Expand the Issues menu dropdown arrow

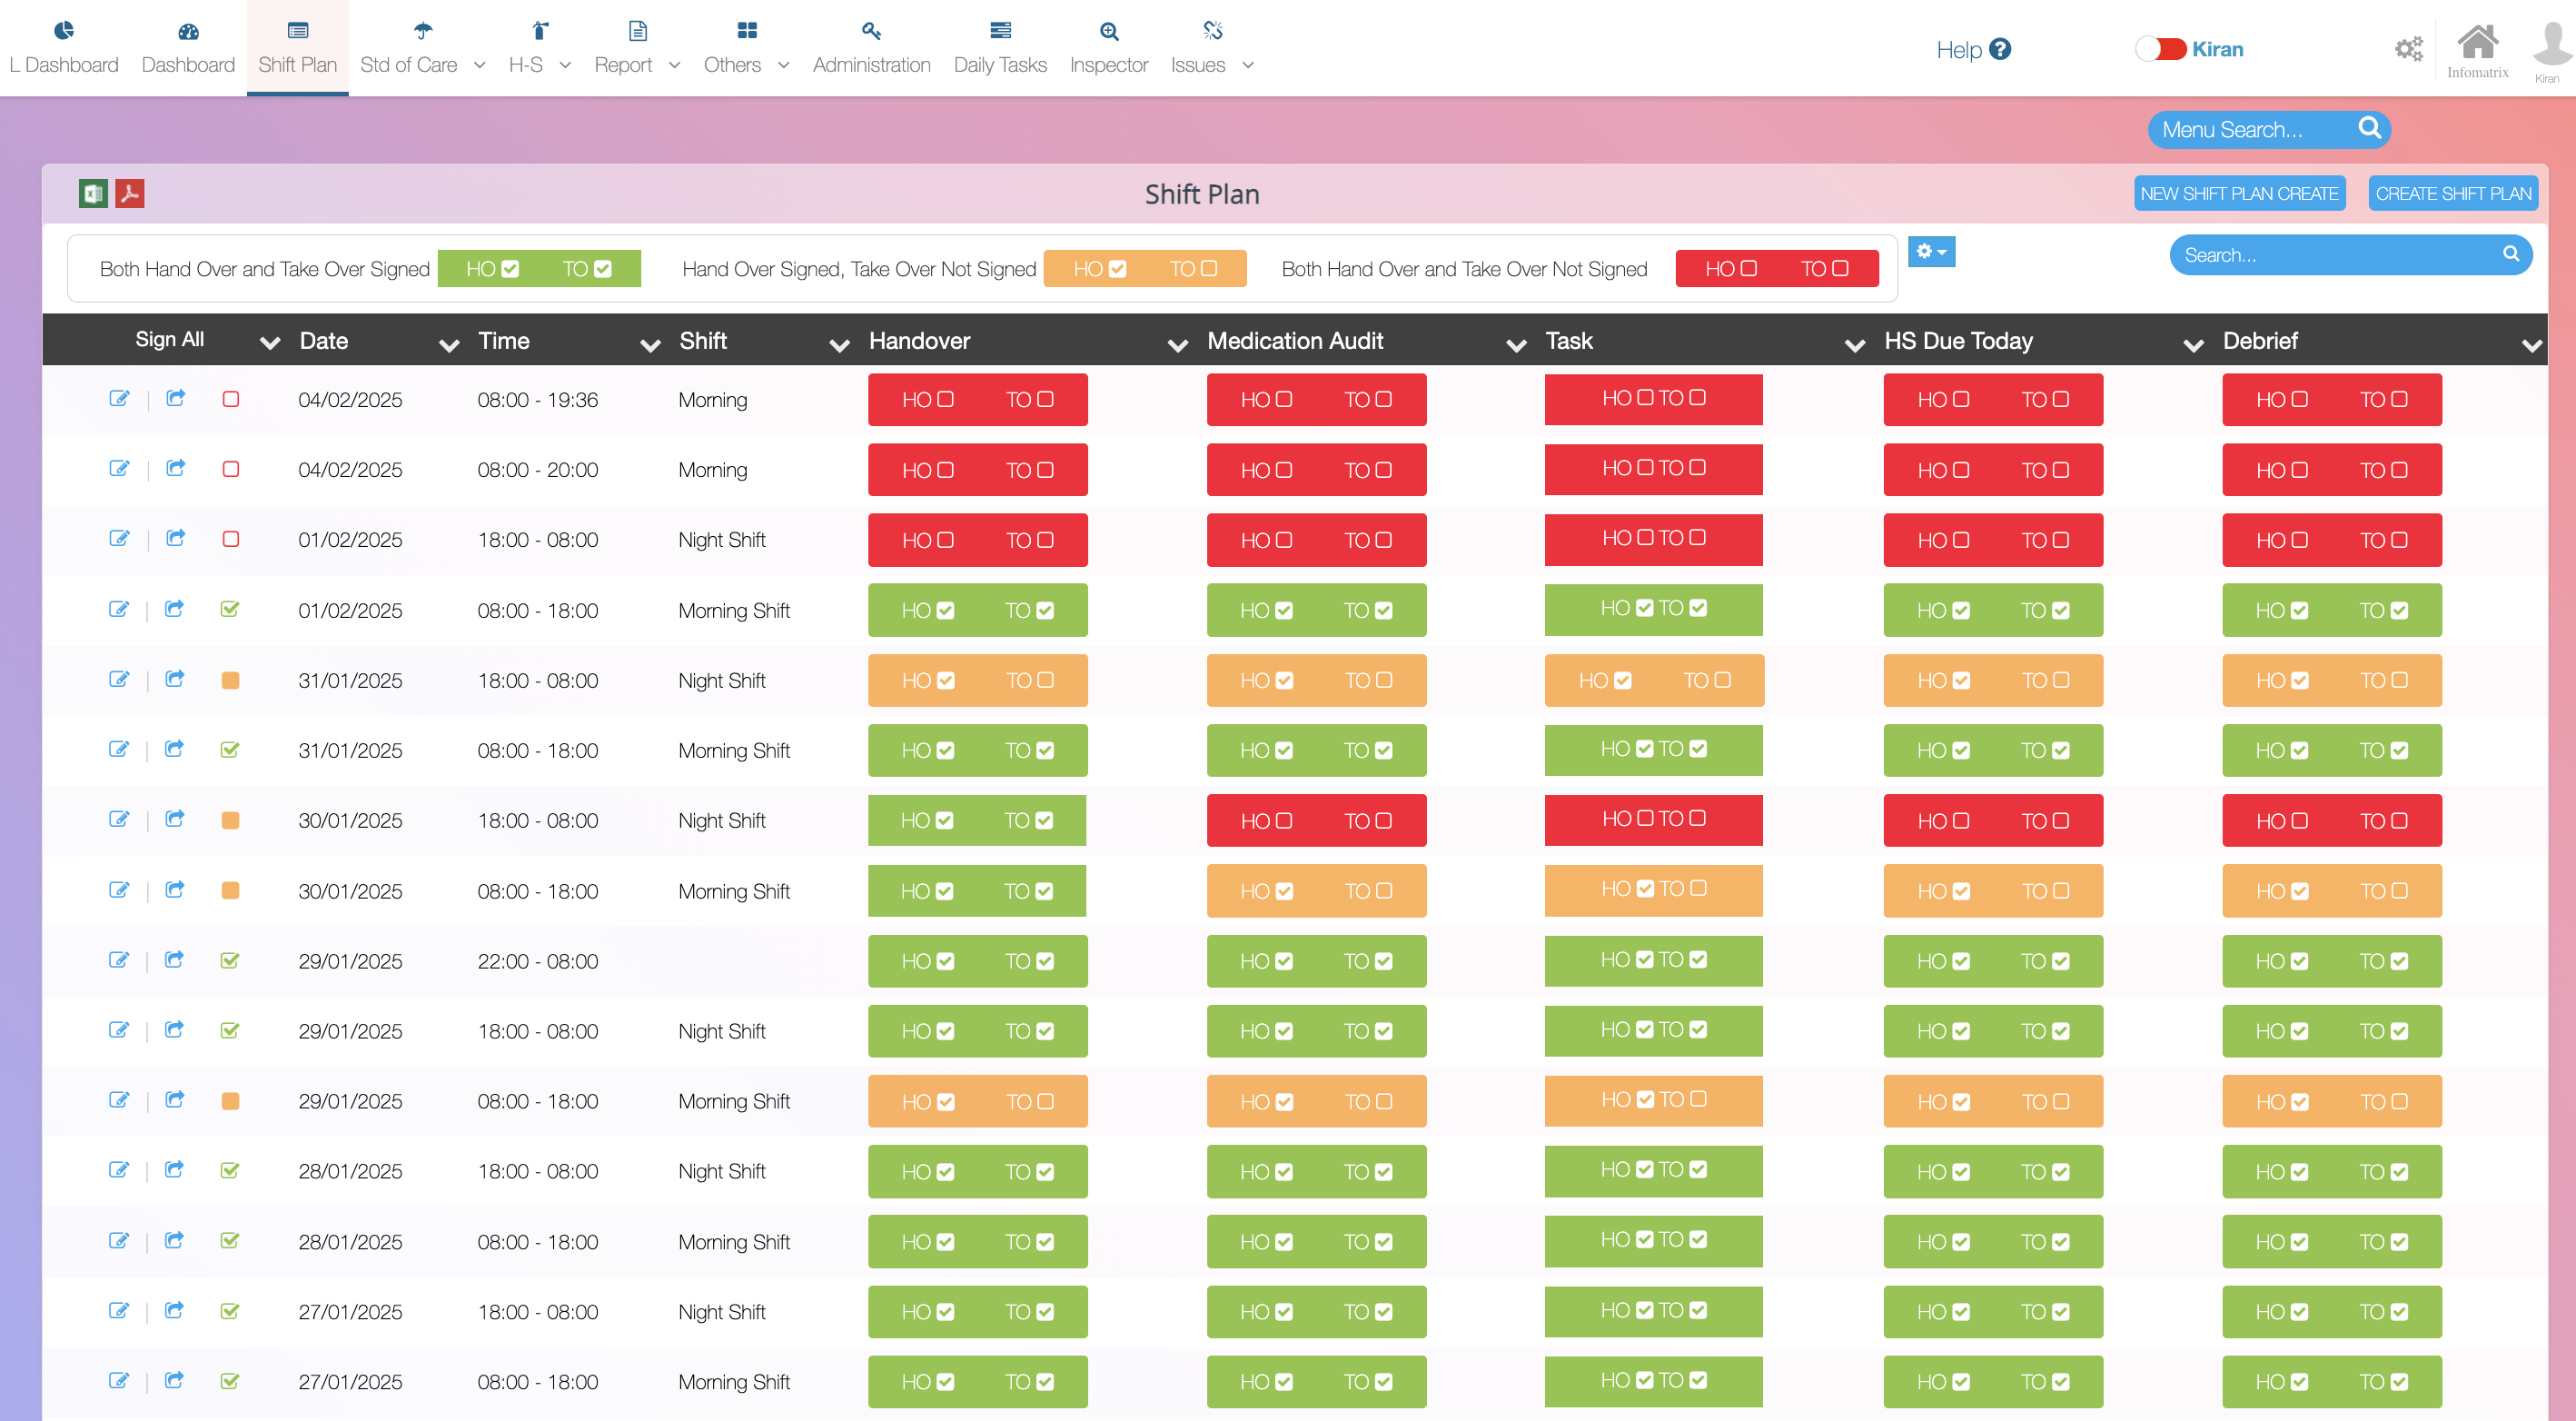(1248, 65)
